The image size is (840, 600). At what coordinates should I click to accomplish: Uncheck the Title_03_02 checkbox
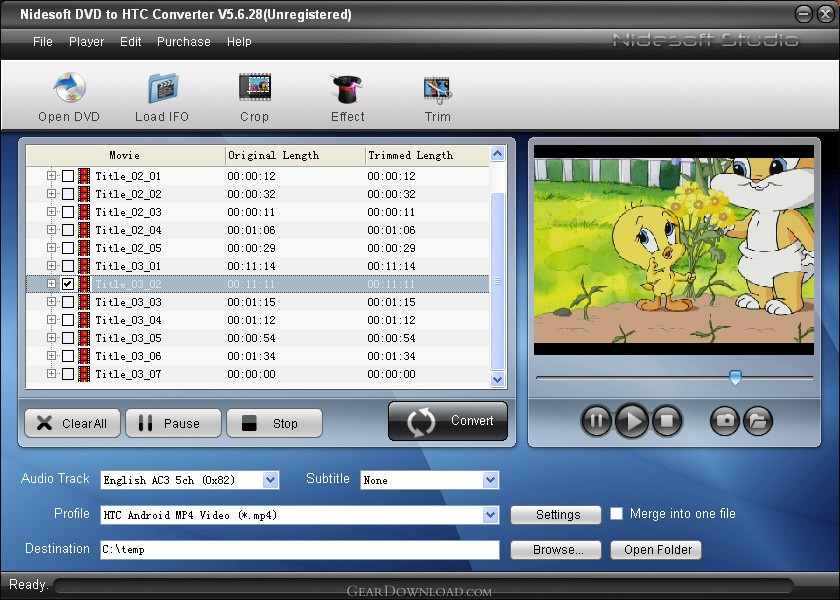pyautogui.click(x=68, y=283)
